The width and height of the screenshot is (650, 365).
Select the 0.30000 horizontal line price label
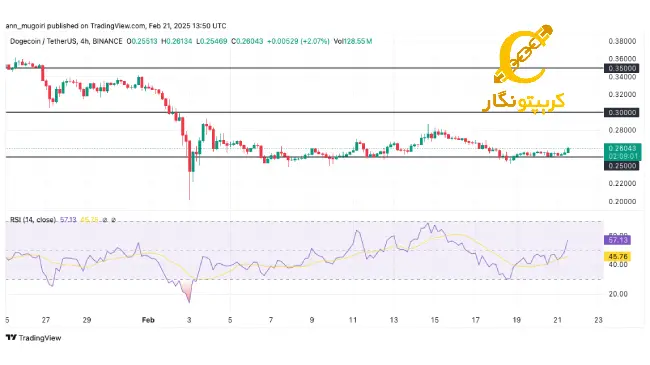[x=621, y=112]
